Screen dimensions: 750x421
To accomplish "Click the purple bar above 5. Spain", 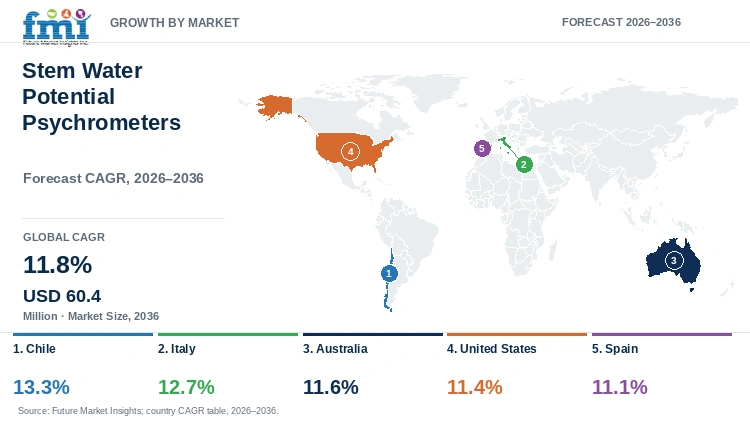I will point(662,334).
